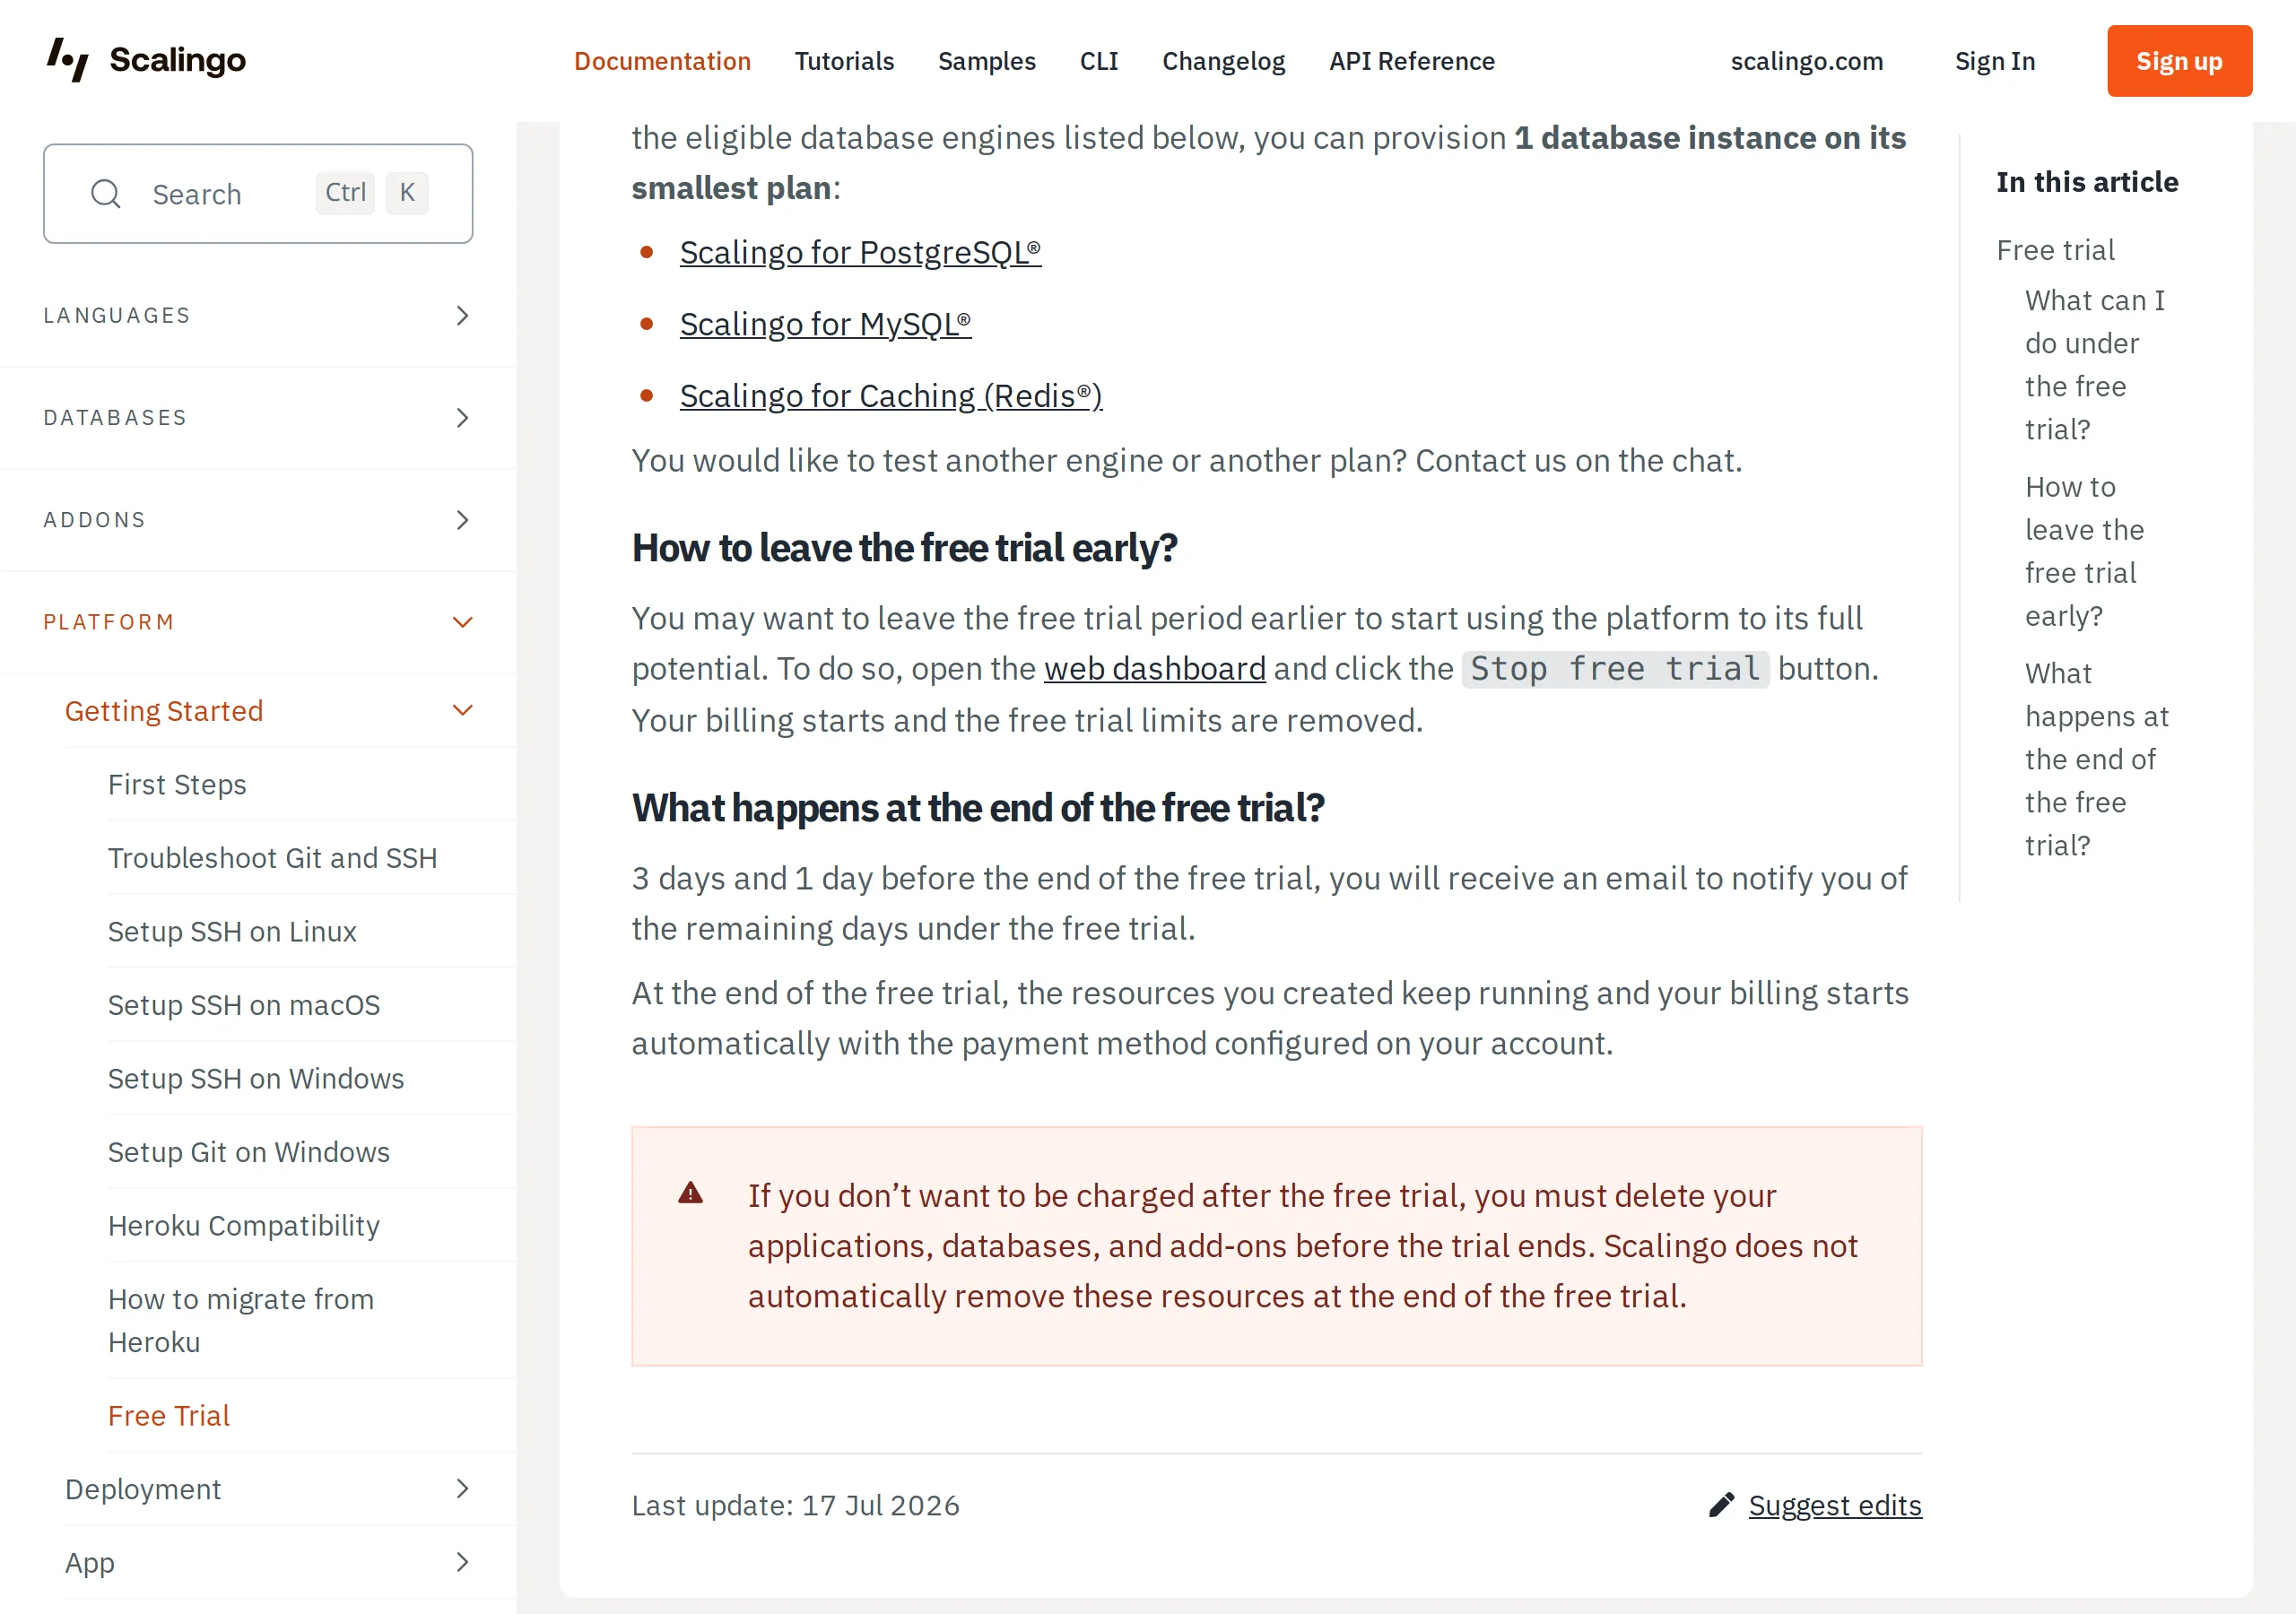2296x1614 pixels.
Task: Click the 'Stop free trial' code text
Action: [1616, 669]
